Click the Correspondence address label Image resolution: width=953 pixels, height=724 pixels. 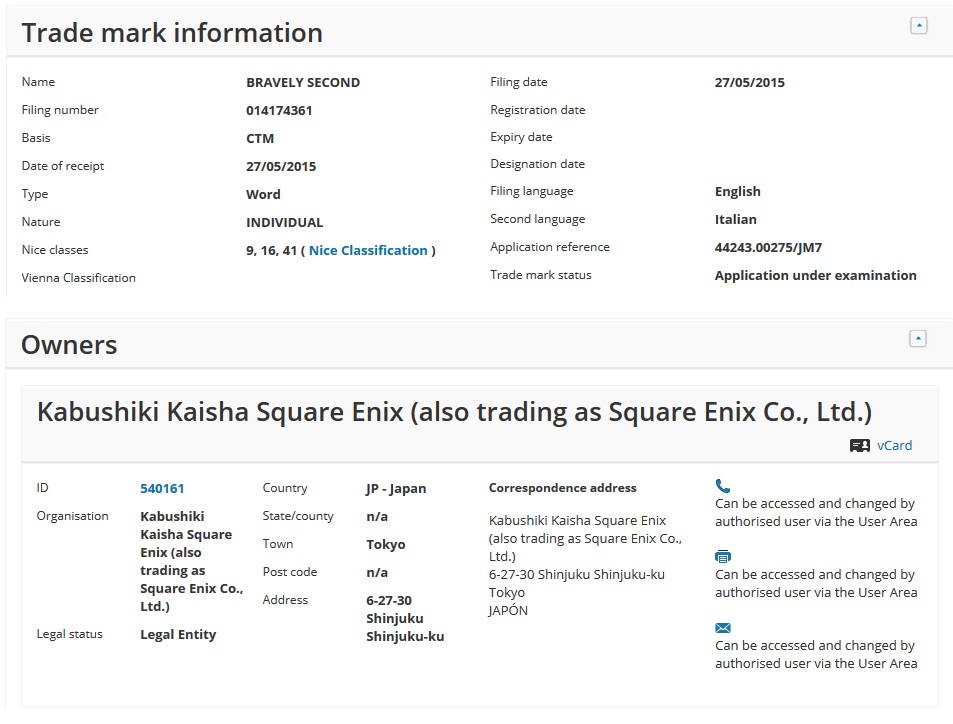562,489
